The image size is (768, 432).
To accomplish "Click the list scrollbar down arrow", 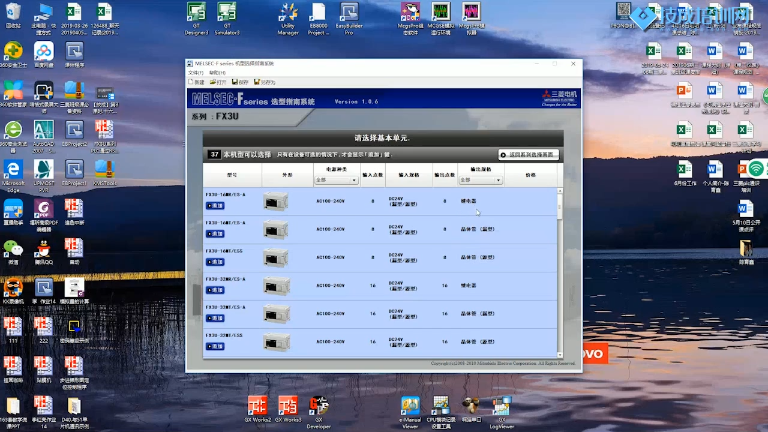I will [x=560, y=355].
